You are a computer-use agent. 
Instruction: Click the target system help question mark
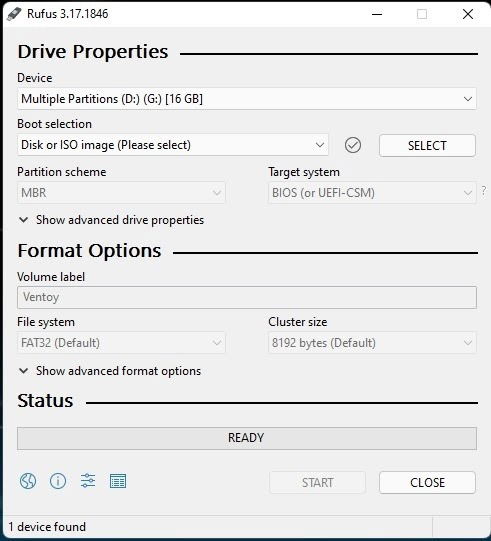[484, 190]
